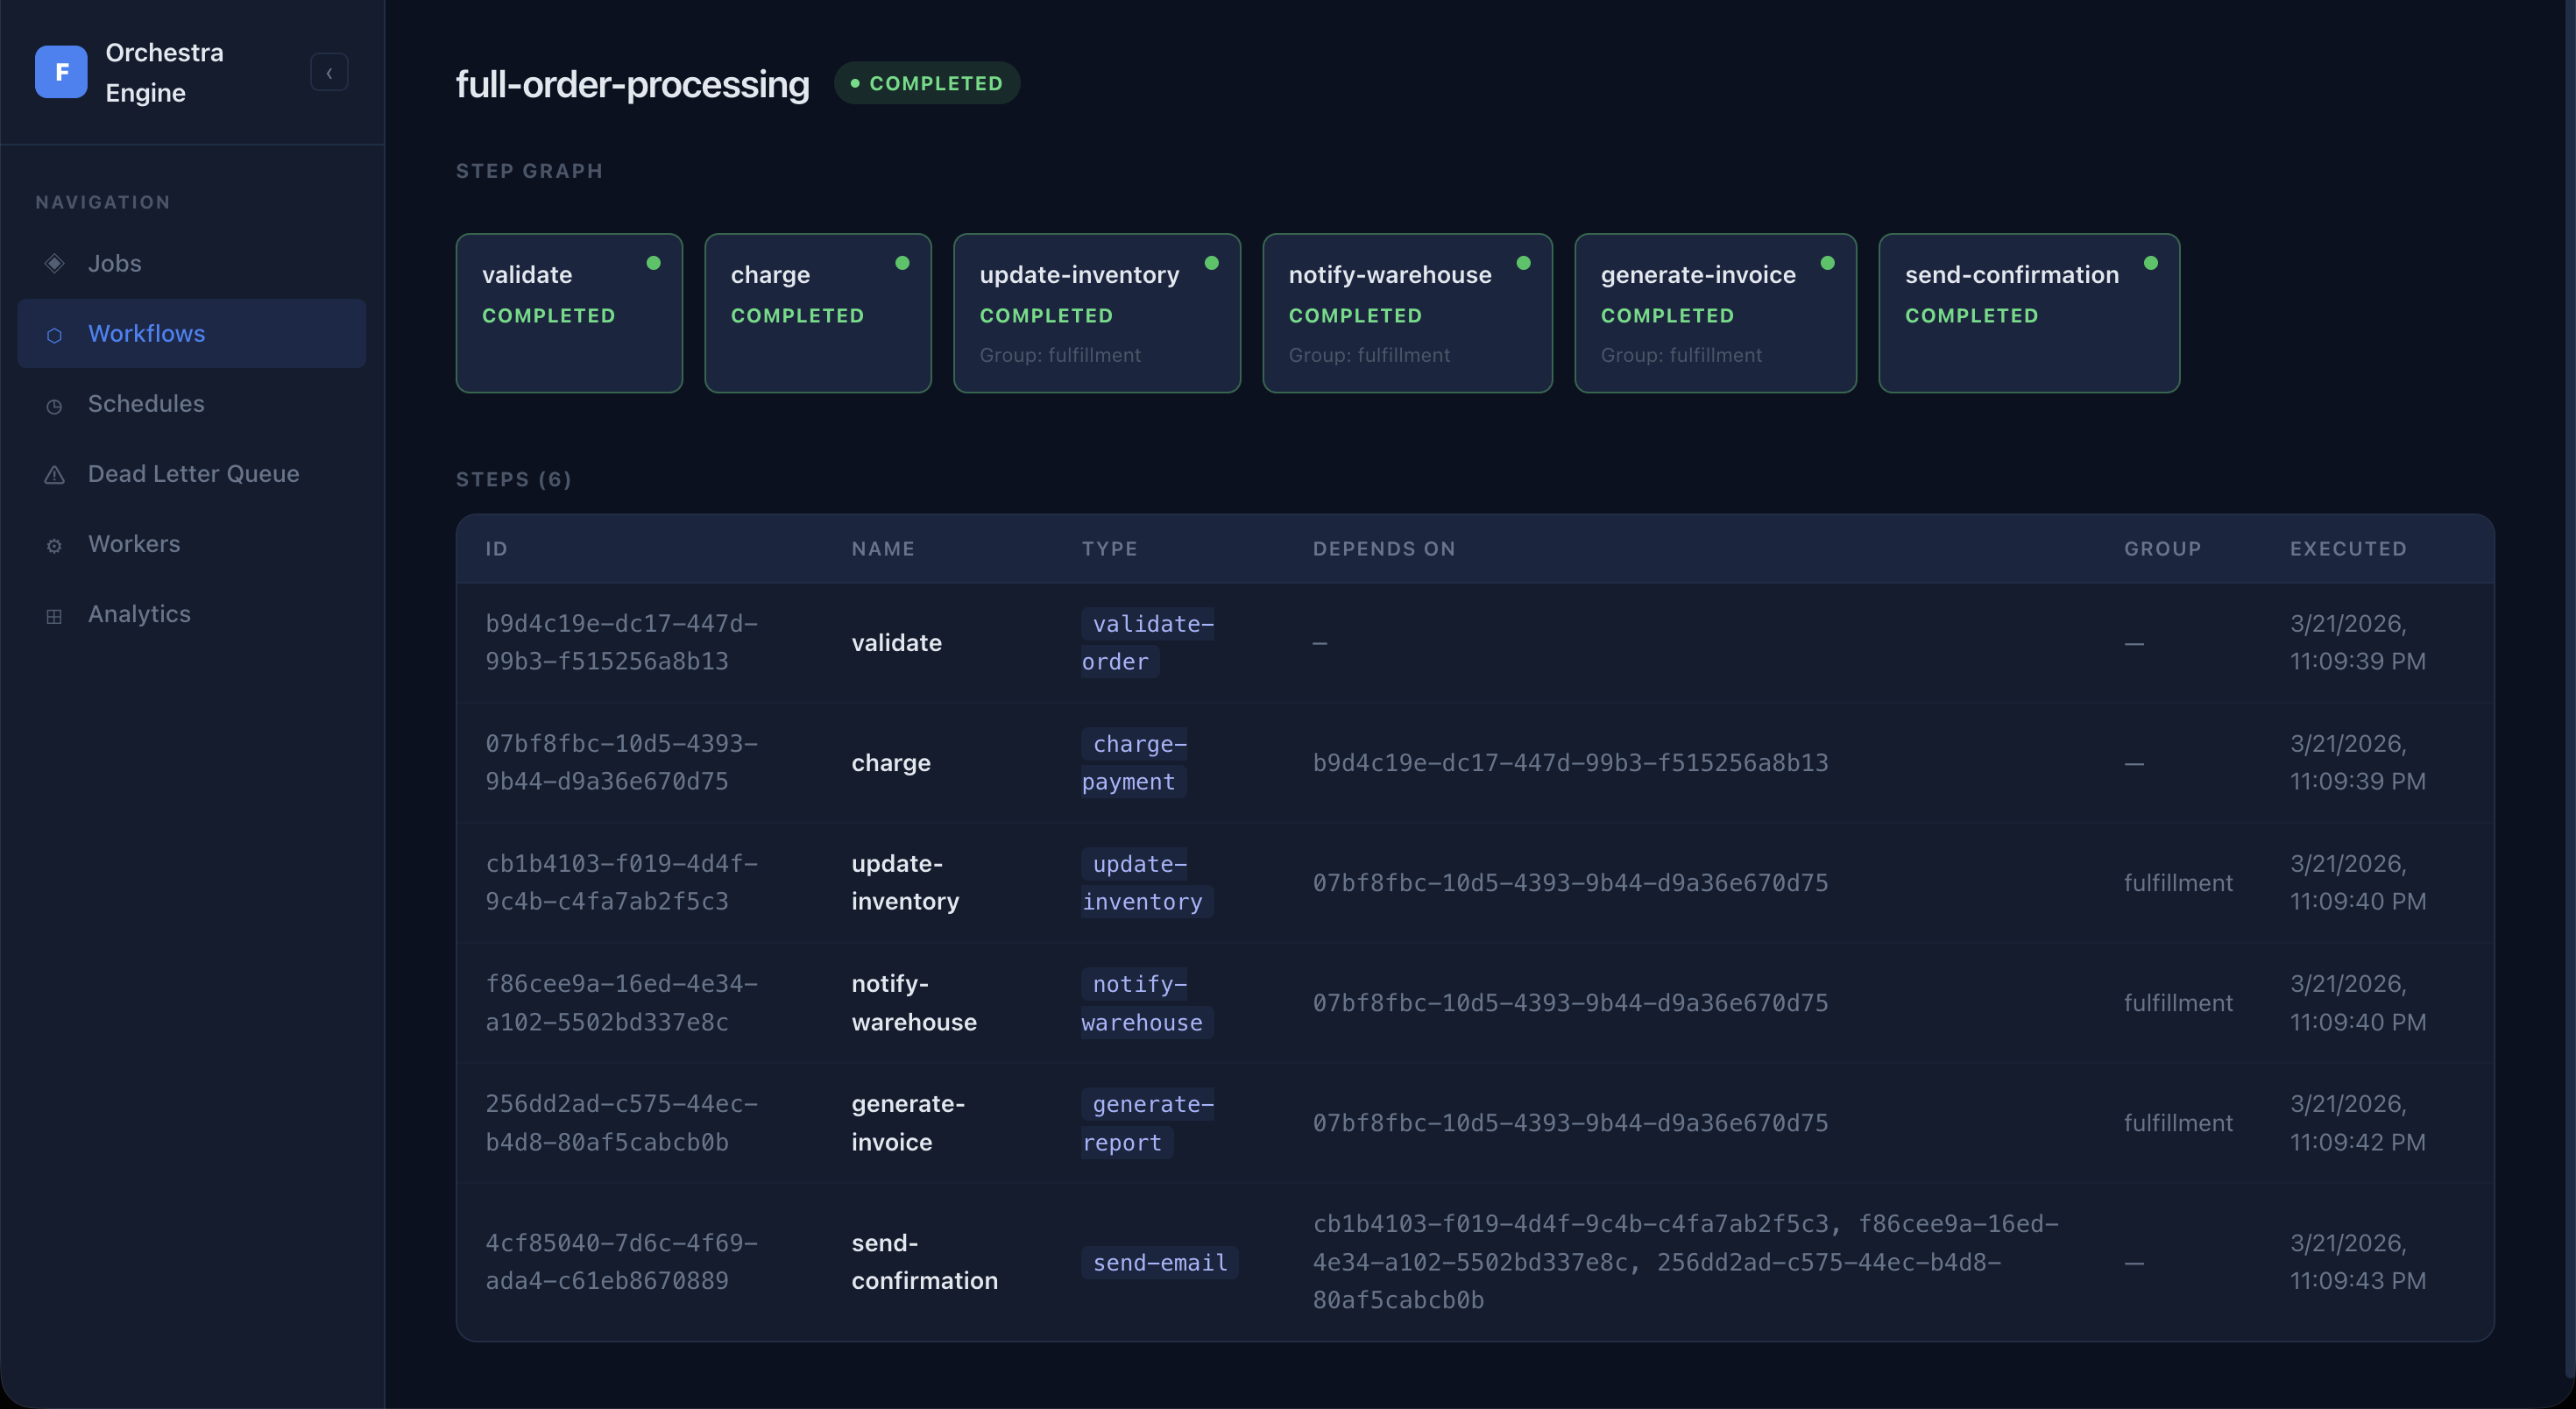Image resolution: width=2576 pixels, height=1409 pixels.
Task: Select the validate step graph card
Action: click(x=568, y=312)
